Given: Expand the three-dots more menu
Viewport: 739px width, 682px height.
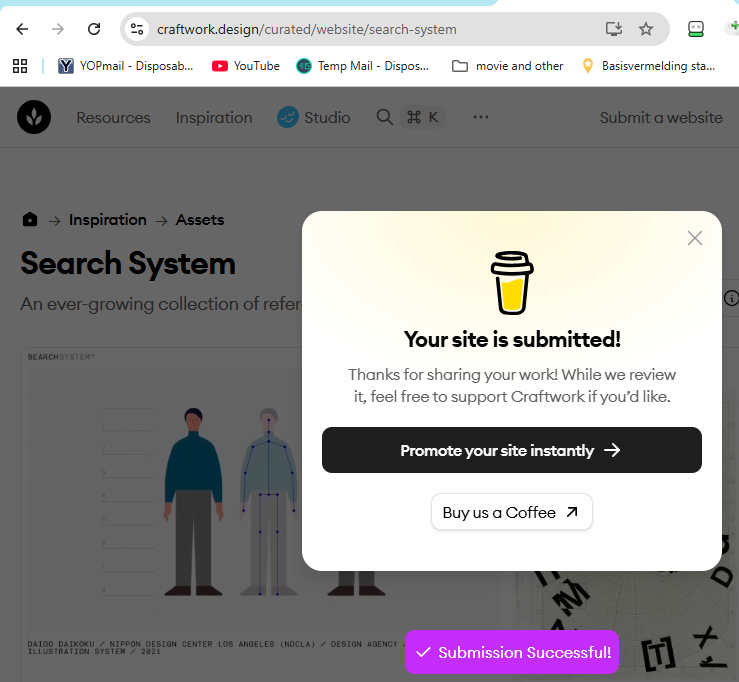Looking at the screenshot, I should (x=481, y=118).
